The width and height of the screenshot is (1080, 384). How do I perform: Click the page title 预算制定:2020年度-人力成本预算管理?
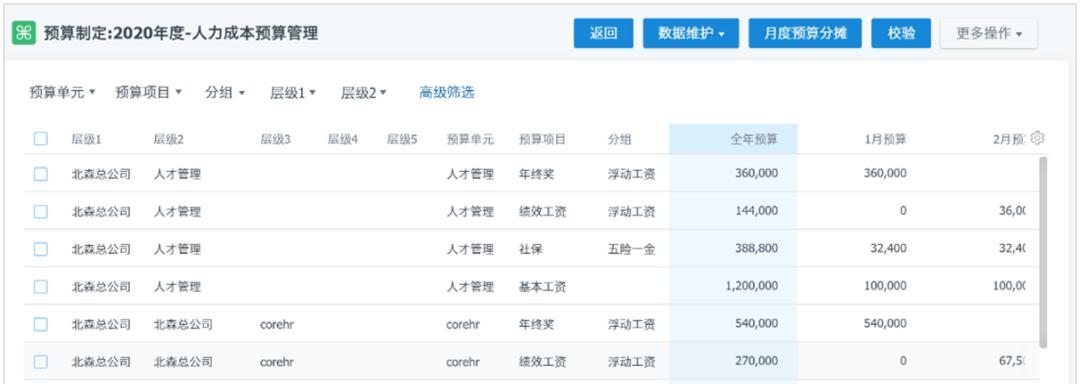[181, 33]
